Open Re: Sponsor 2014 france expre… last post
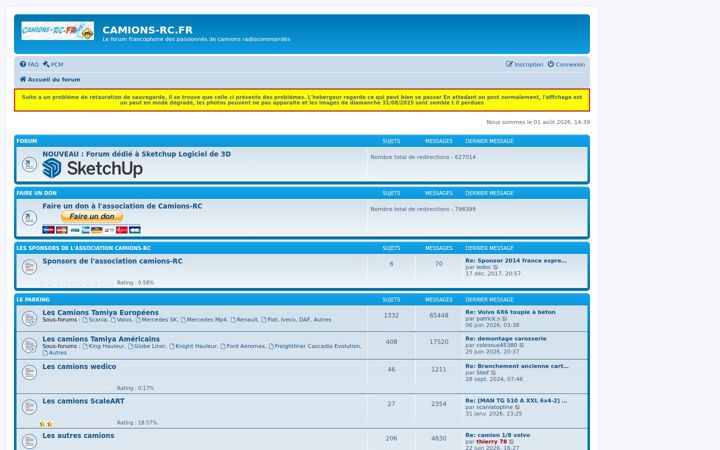 coord(516,260)
